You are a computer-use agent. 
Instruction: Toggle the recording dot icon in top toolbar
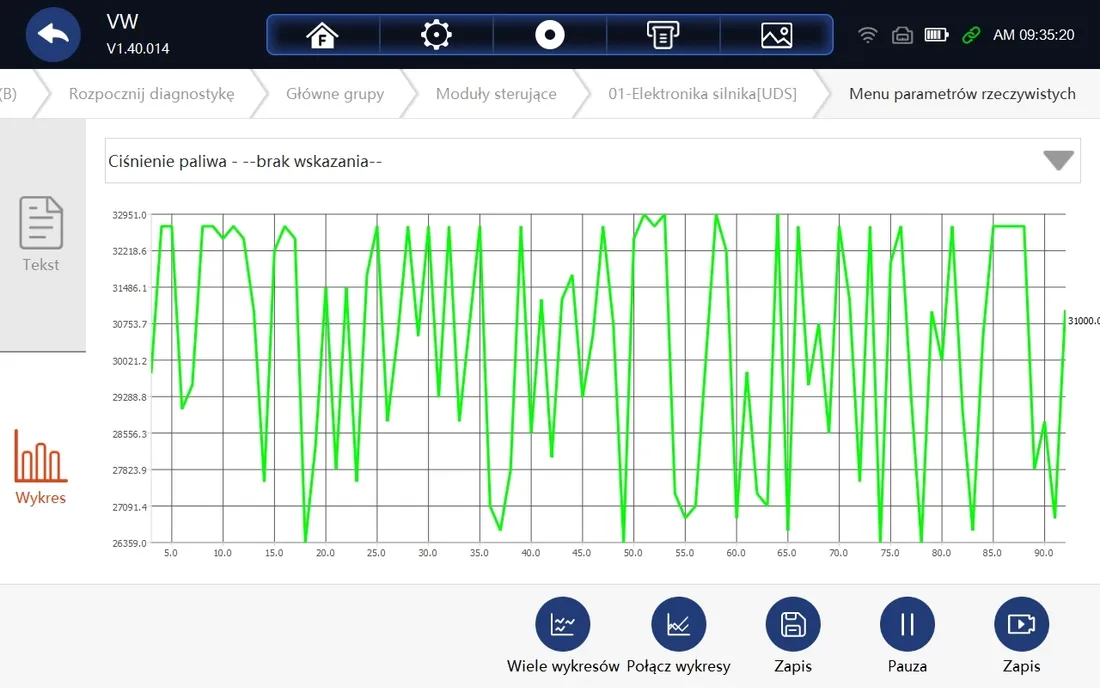coord(549,34)
